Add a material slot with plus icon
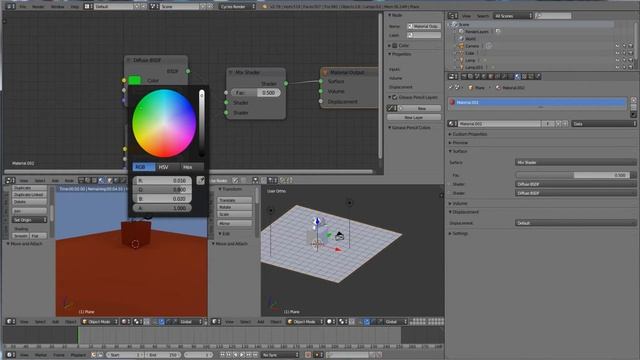 point(633,100)
